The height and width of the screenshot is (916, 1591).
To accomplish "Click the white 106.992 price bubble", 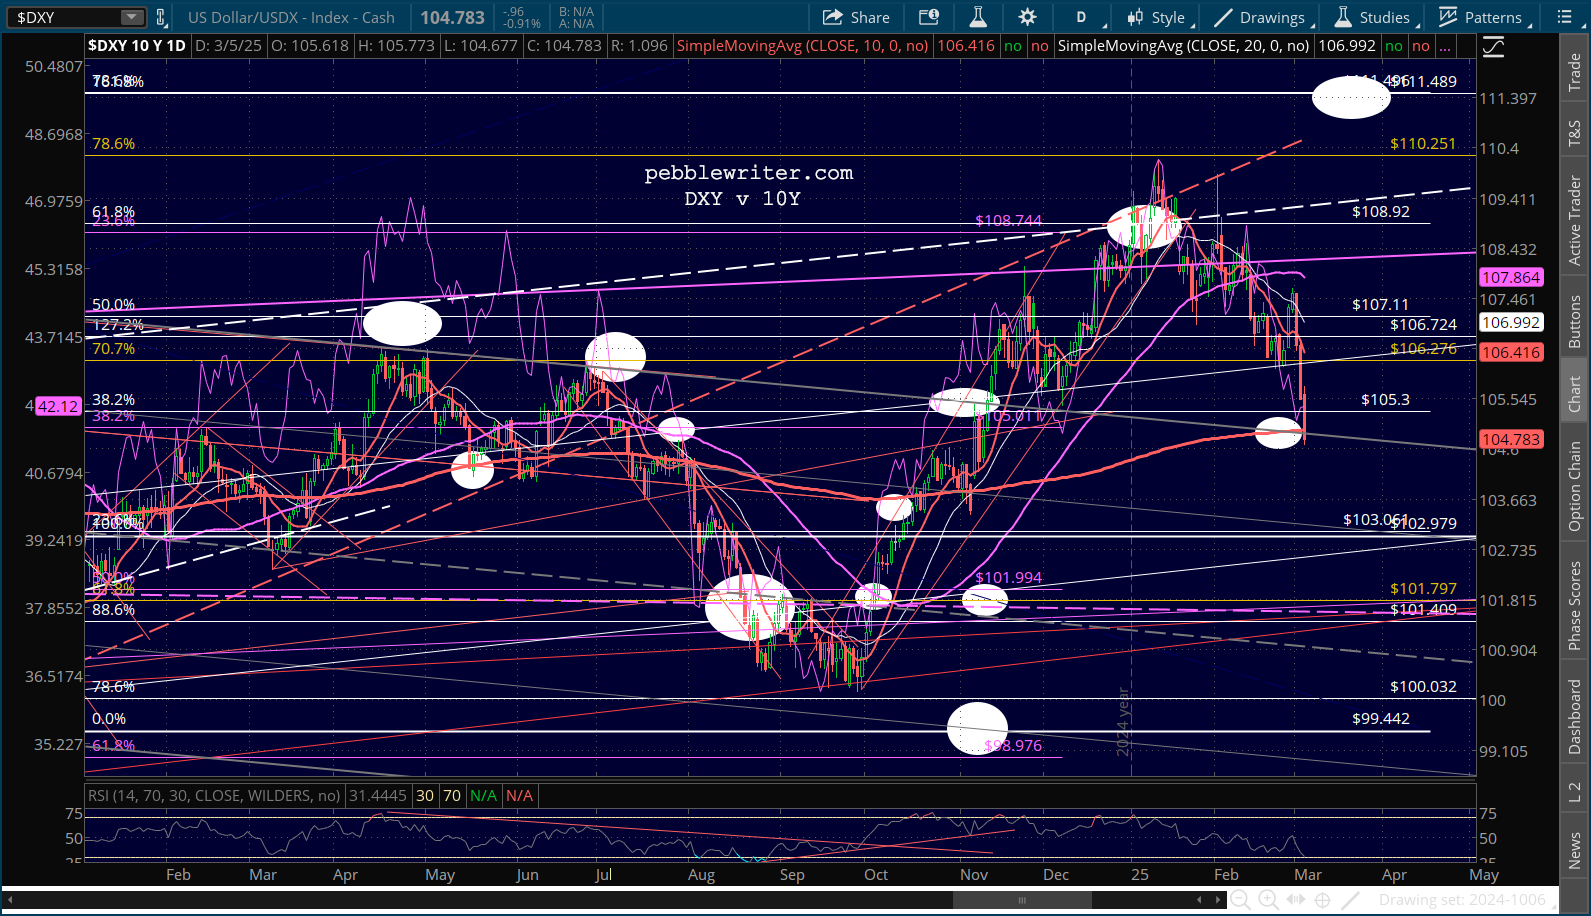I will coord(1511,322).
